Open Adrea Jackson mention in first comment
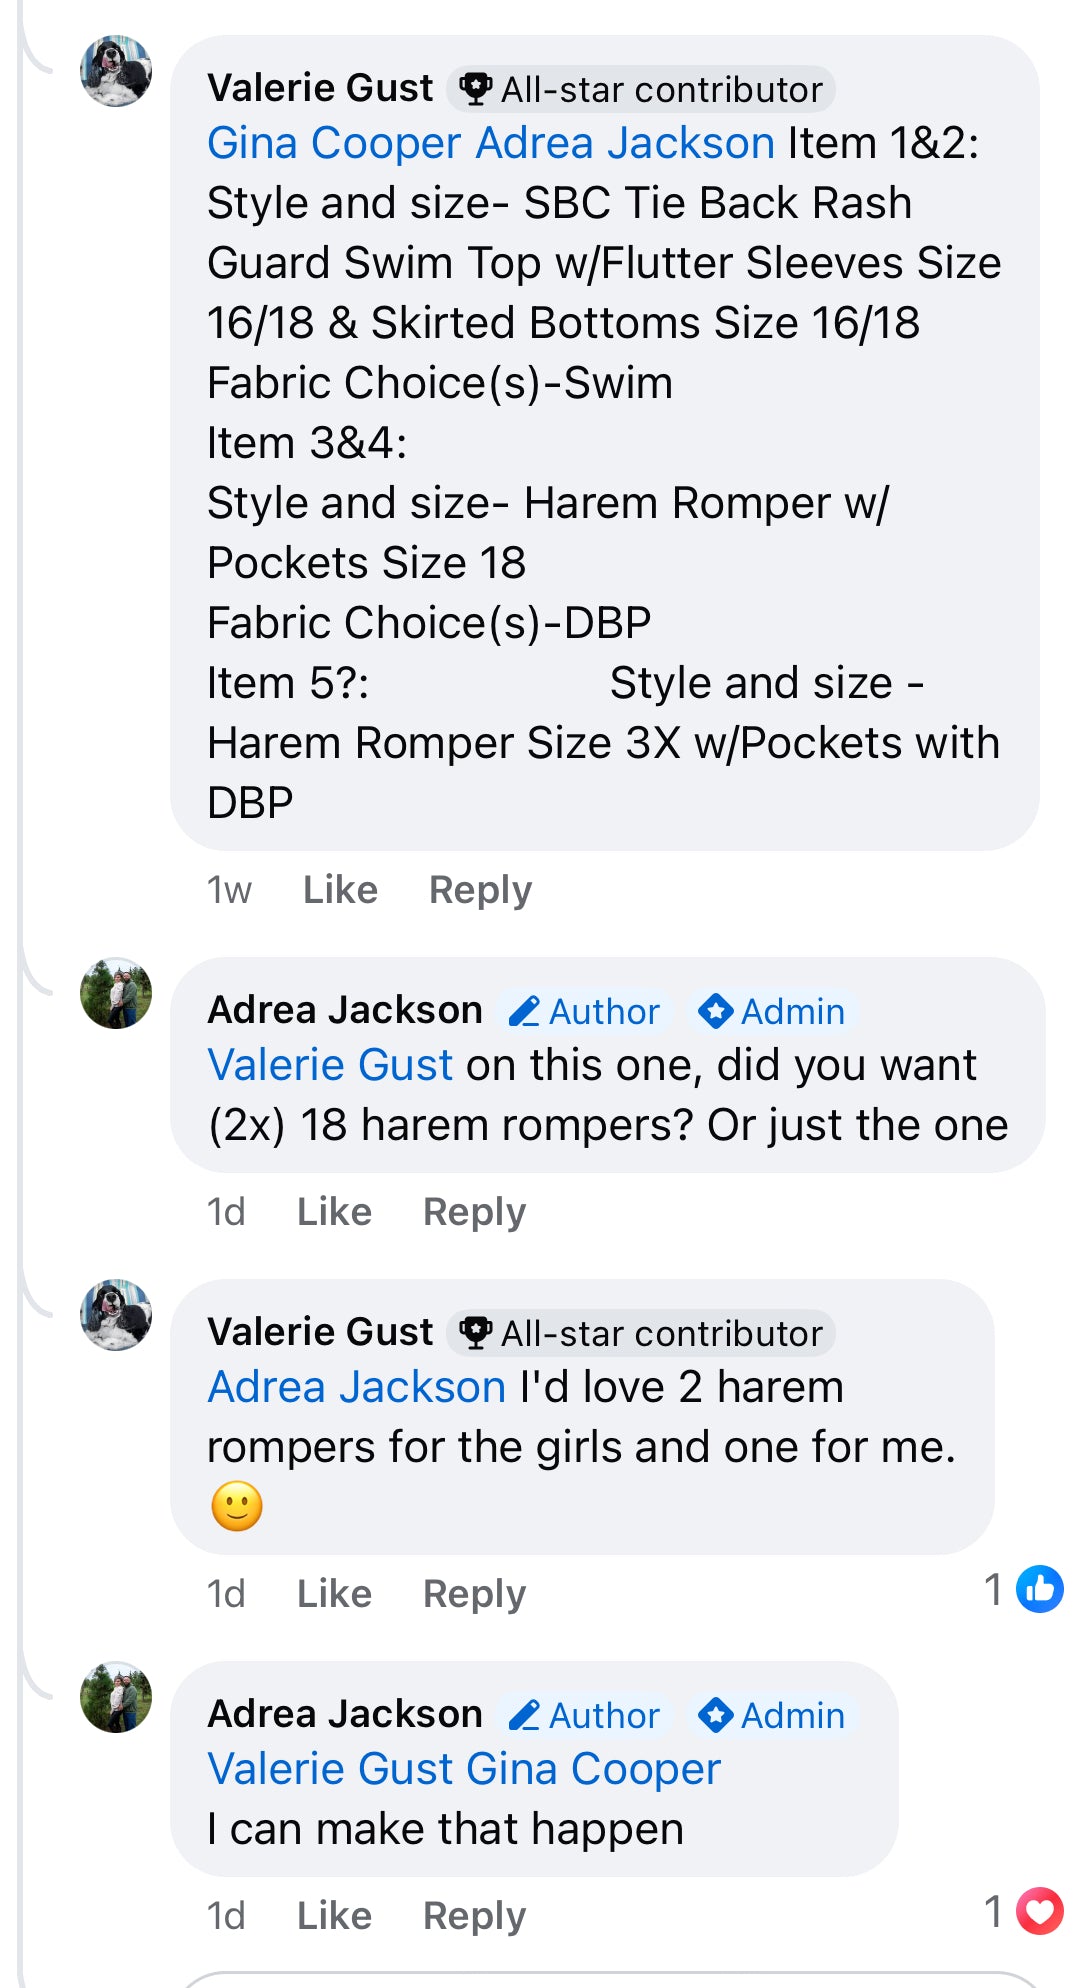Viewport: 1088px width, 1988px height. [625, 143]
